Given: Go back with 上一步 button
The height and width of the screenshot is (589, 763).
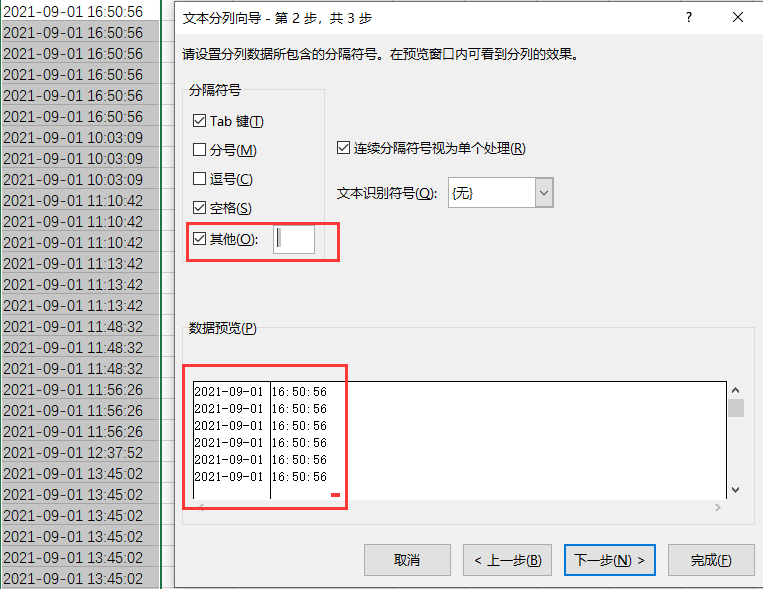Looking at the screenshot, I should click(x=508, y=560).
